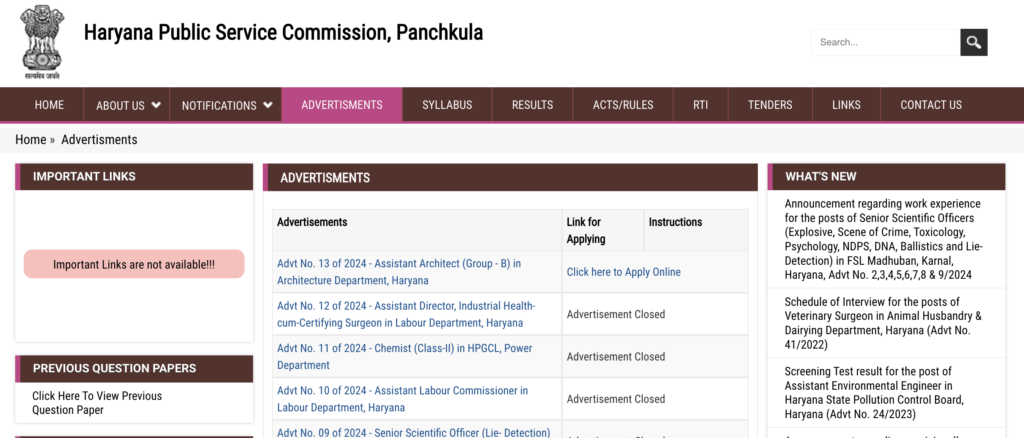Click Here to Apply Online link

623,272
